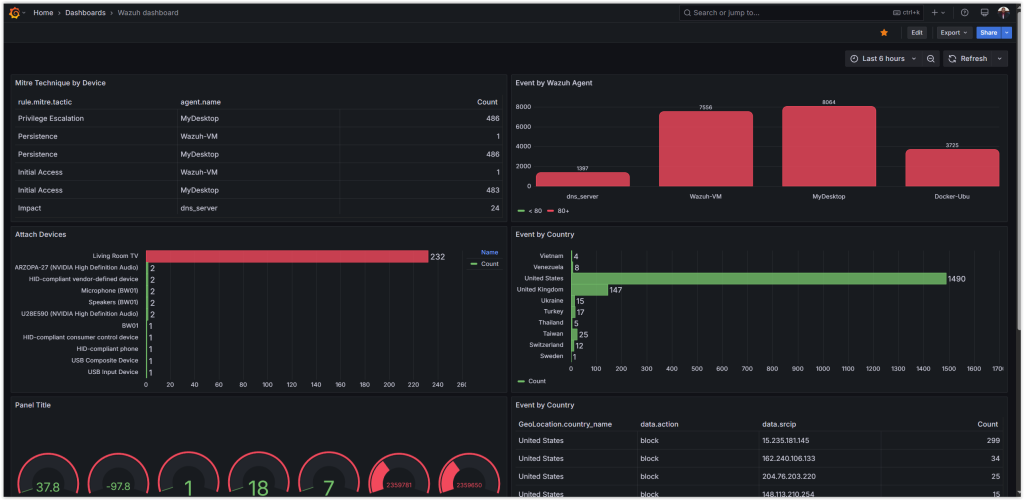This screenshot has width=1024, height=500.
Task: Open the refresh interval dropdown arrow
Action: tap(999, 59)
